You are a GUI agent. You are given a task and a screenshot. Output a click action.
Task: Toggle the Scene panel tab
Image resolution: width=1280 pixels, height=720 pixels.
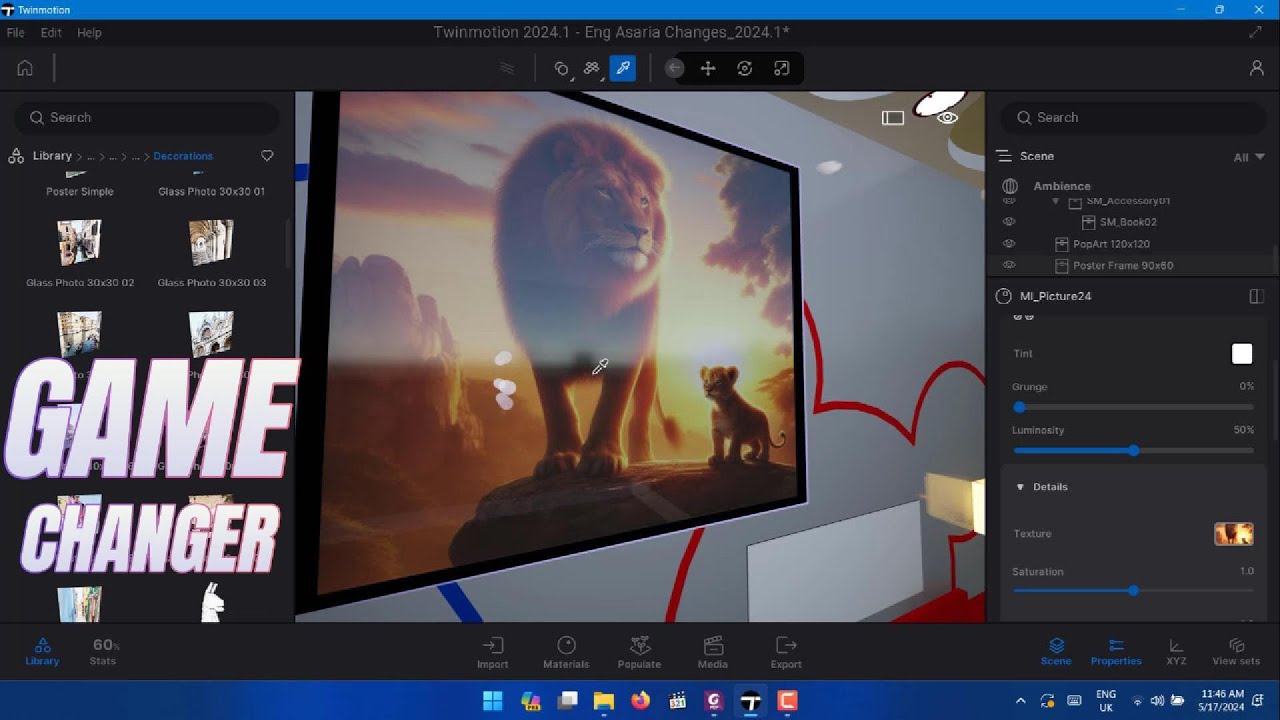[1056, 652]
